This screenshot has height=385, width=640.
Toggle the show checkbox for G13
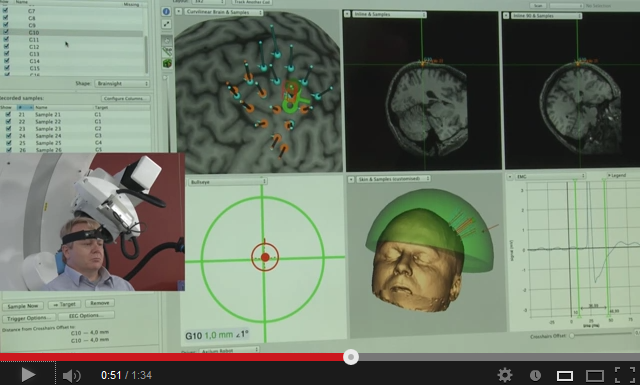point(6,53)
